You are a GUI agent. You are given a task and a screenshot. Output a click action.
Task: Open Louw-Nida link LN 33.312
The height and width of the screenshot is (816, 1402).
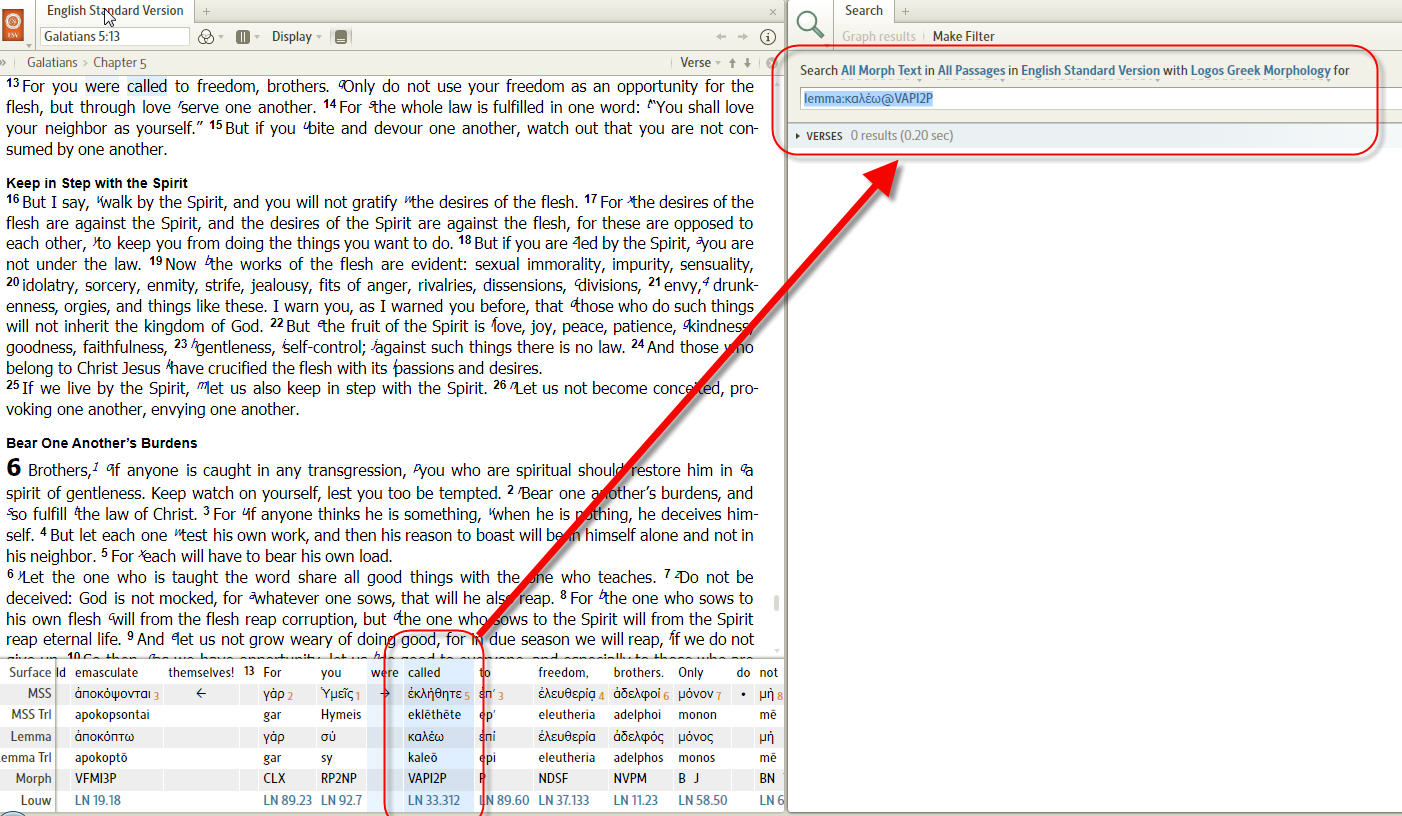434,800
